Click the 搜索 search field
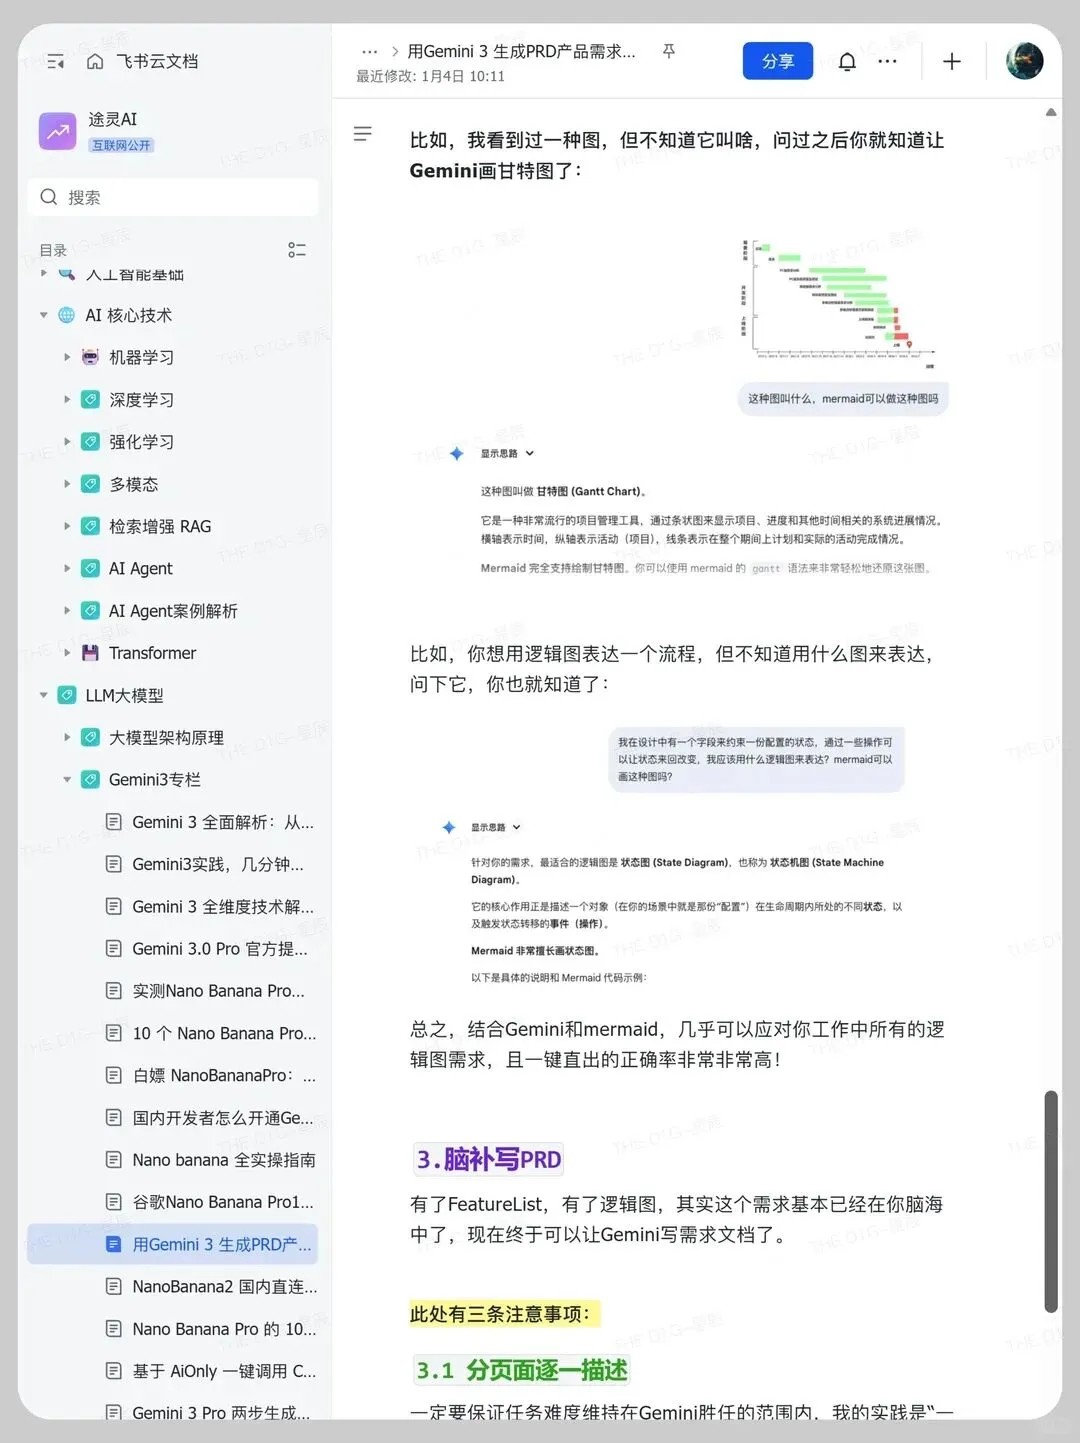The image size is (1080, 1443). [173, 197]
